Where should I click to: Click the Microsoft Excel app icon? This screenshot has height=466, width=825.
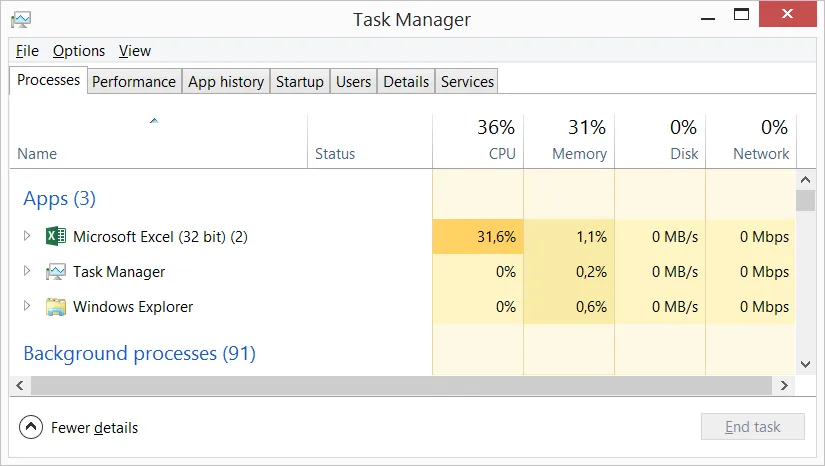coord(56,237)
